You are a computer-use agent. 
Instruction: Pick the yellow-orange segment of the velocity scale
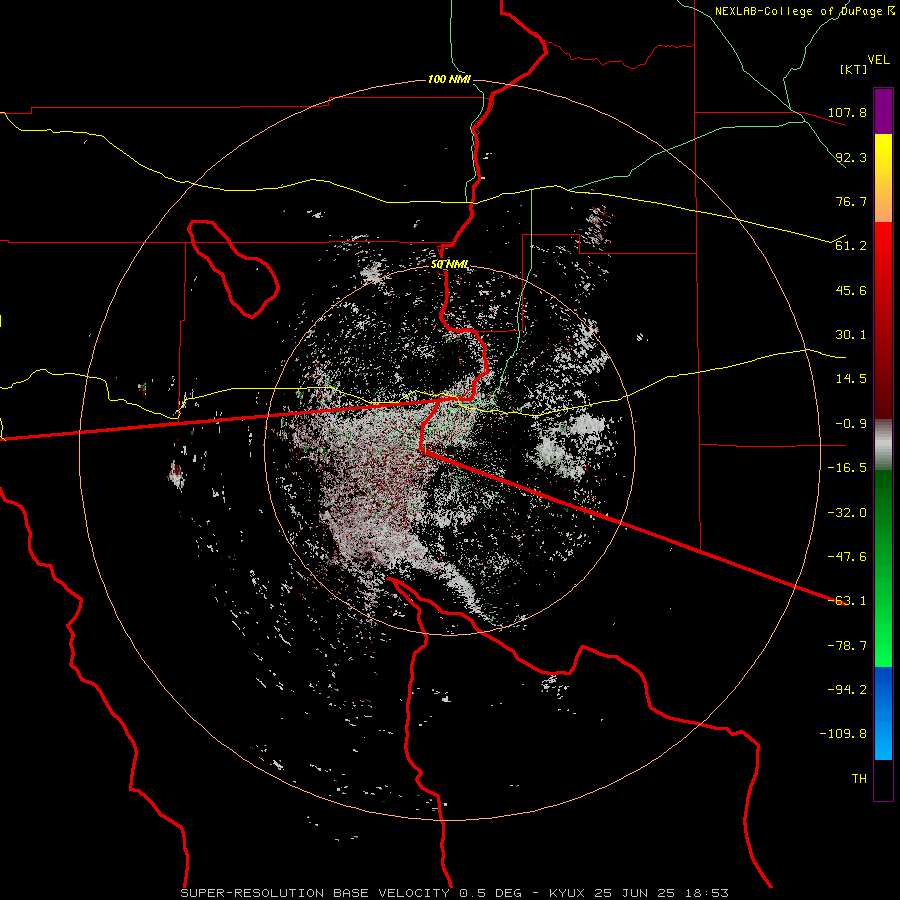pos(883,178)
